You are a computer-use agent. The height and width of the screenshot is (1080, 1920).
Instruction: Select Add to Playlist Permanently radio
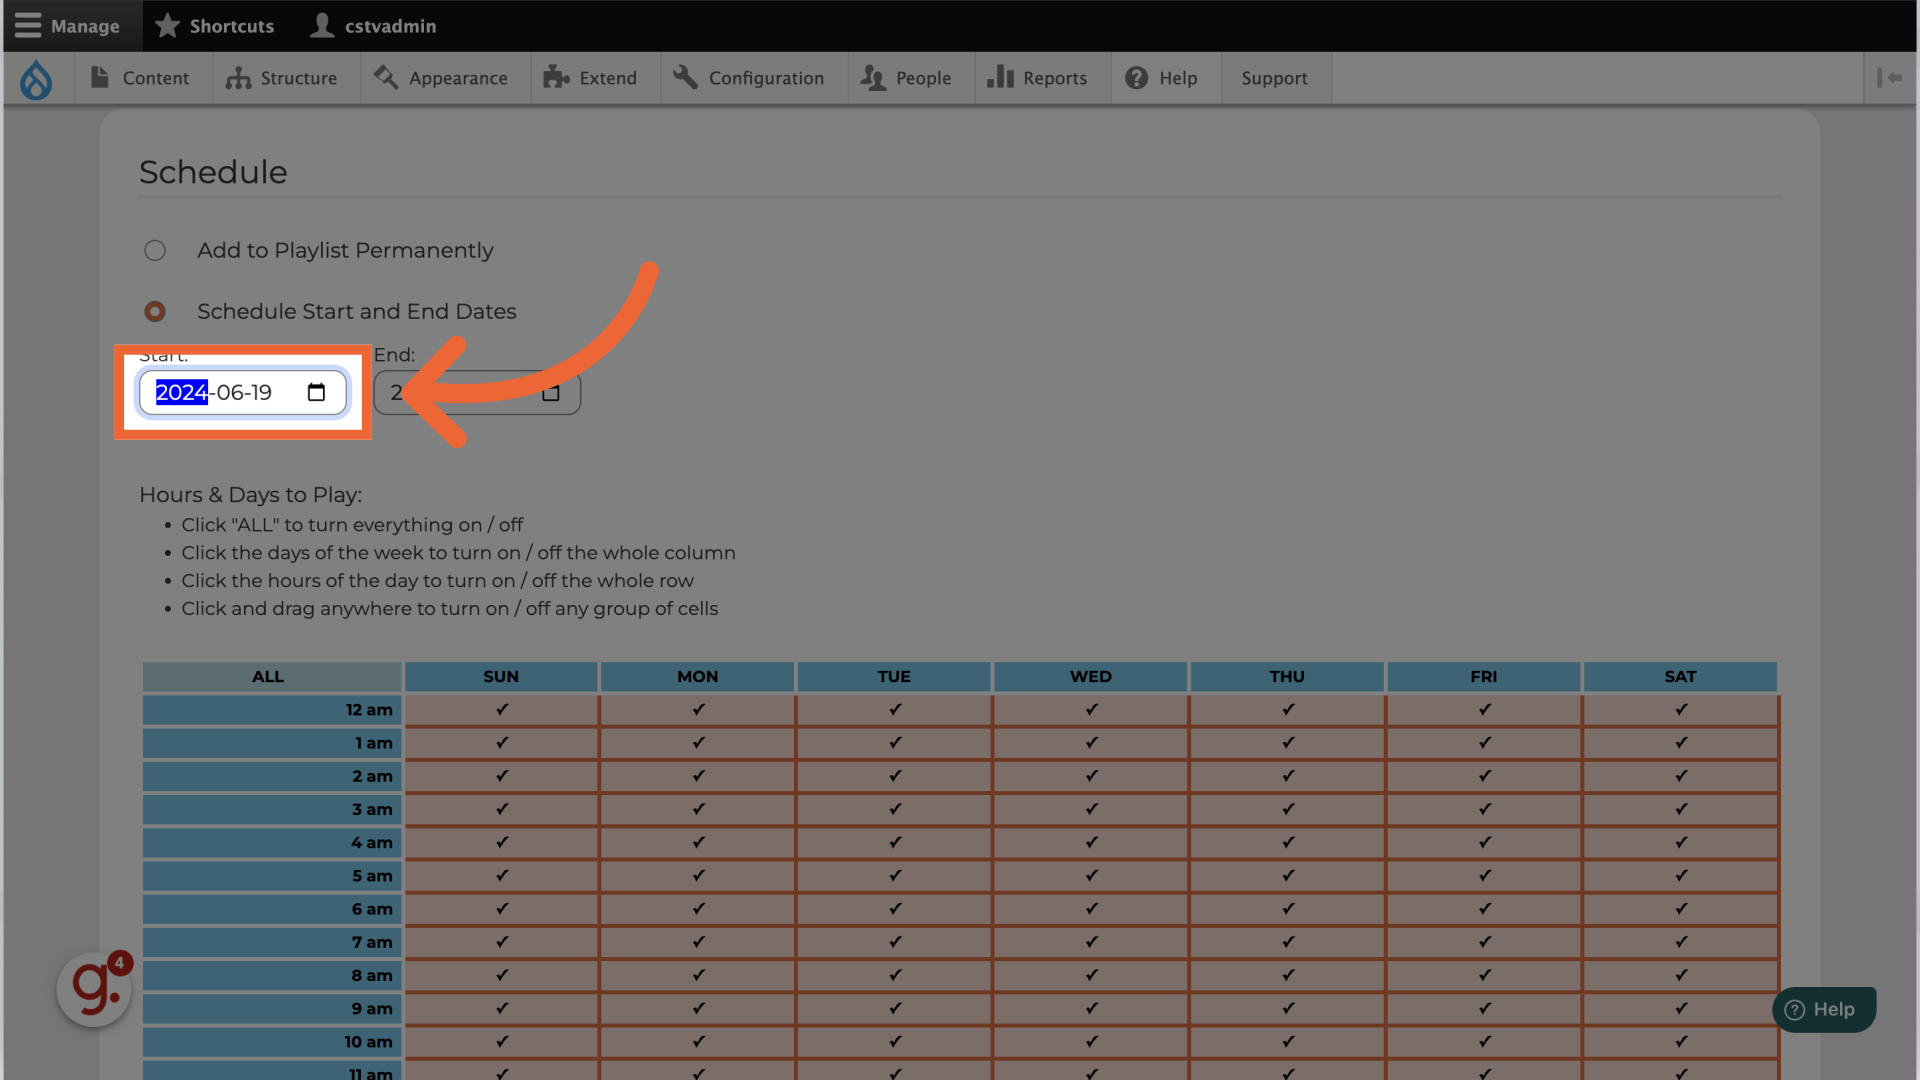pos(155,251)
